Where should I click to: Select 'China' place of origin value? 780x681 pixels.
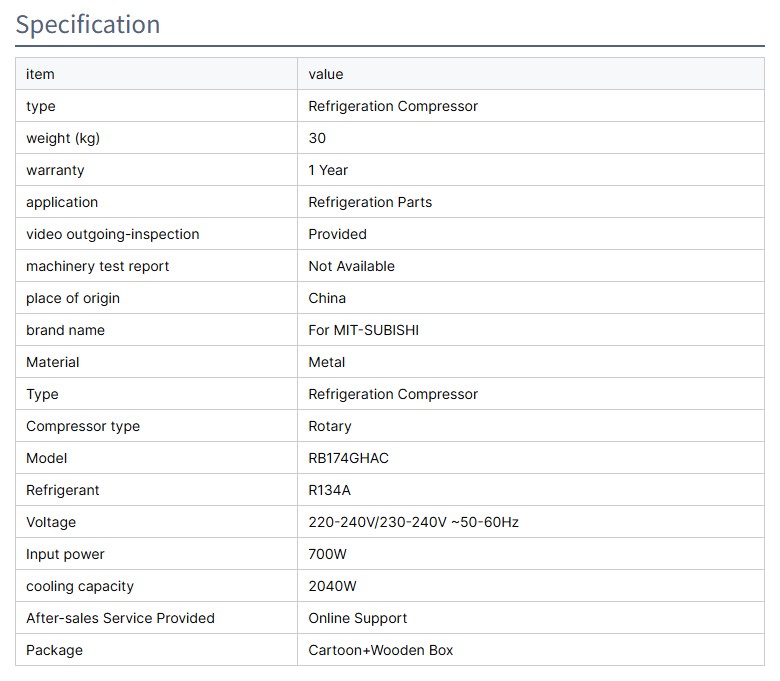(x=327, y=298)
